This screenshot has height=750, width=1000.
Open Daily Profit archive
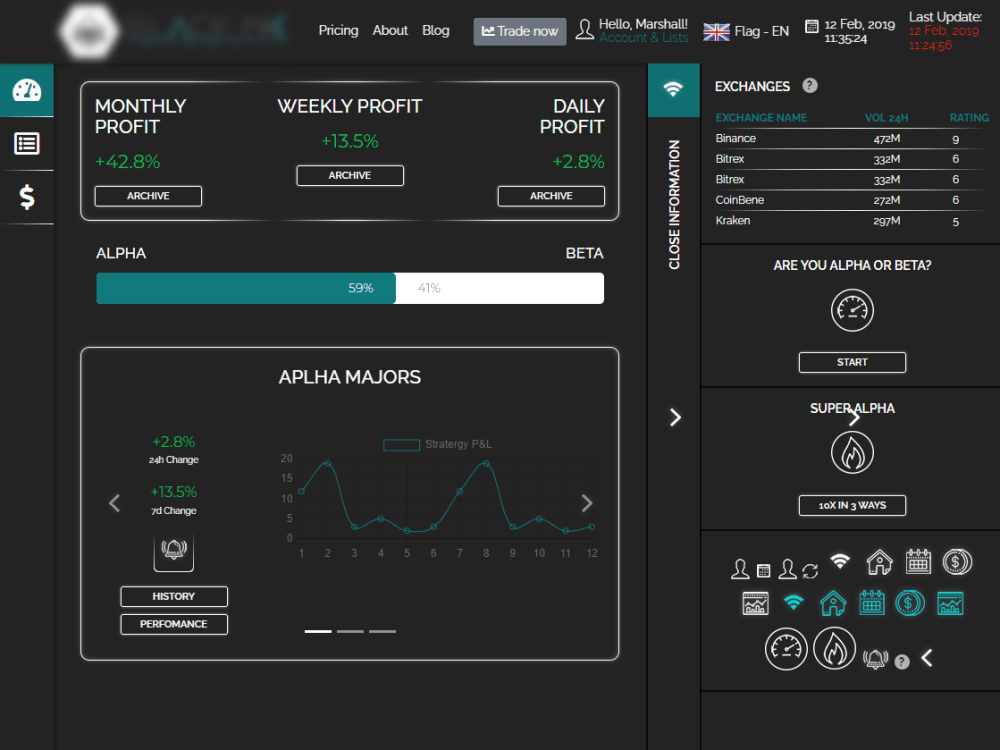tap(551, 196)
